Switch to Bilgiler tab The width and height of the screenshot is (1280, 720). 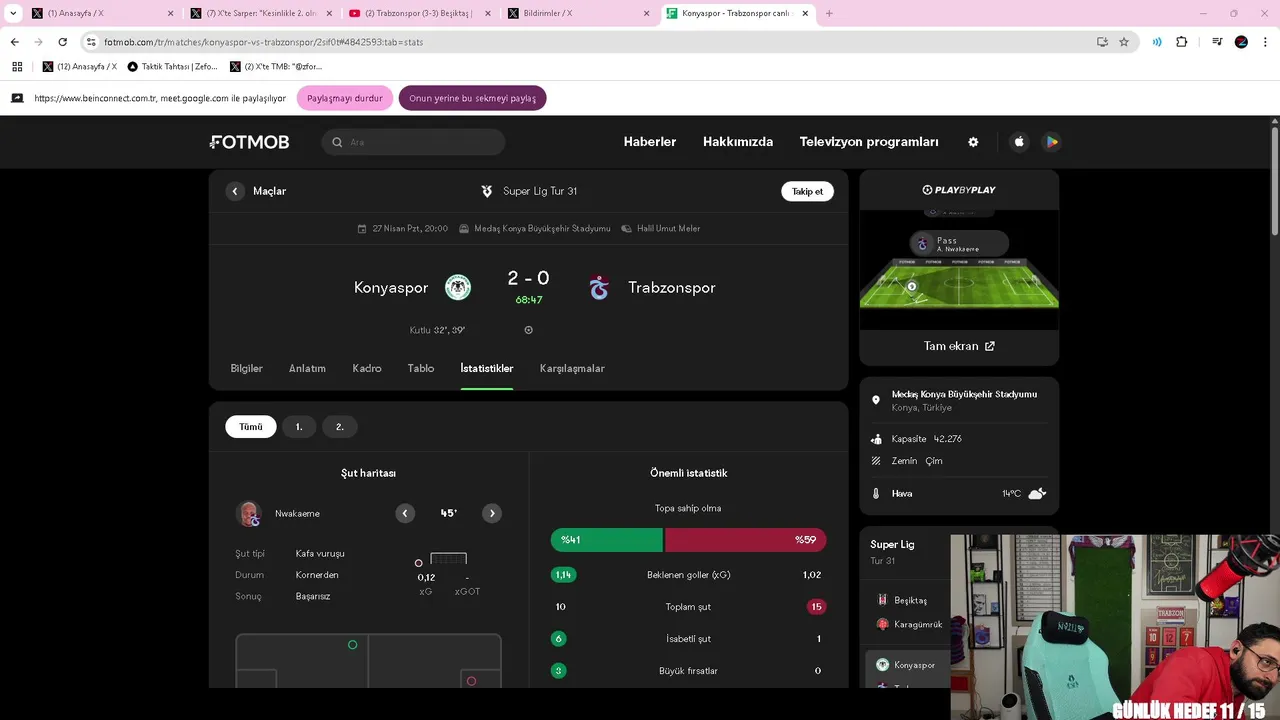[x=247, y=368]
